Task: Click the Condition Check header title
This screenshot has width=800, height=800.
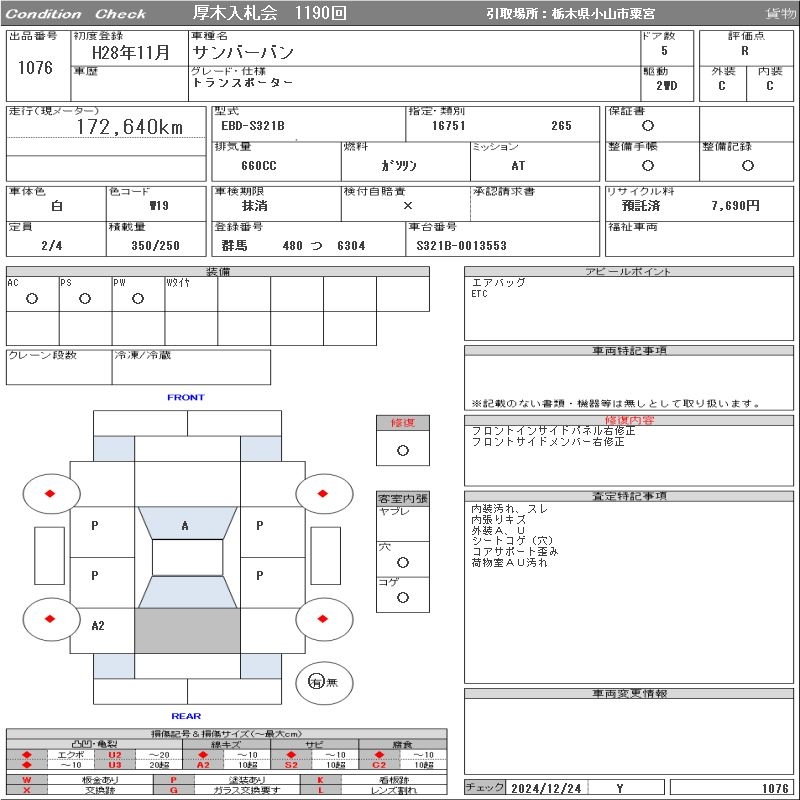Action: pyautogui.click(x=76, y=14)
